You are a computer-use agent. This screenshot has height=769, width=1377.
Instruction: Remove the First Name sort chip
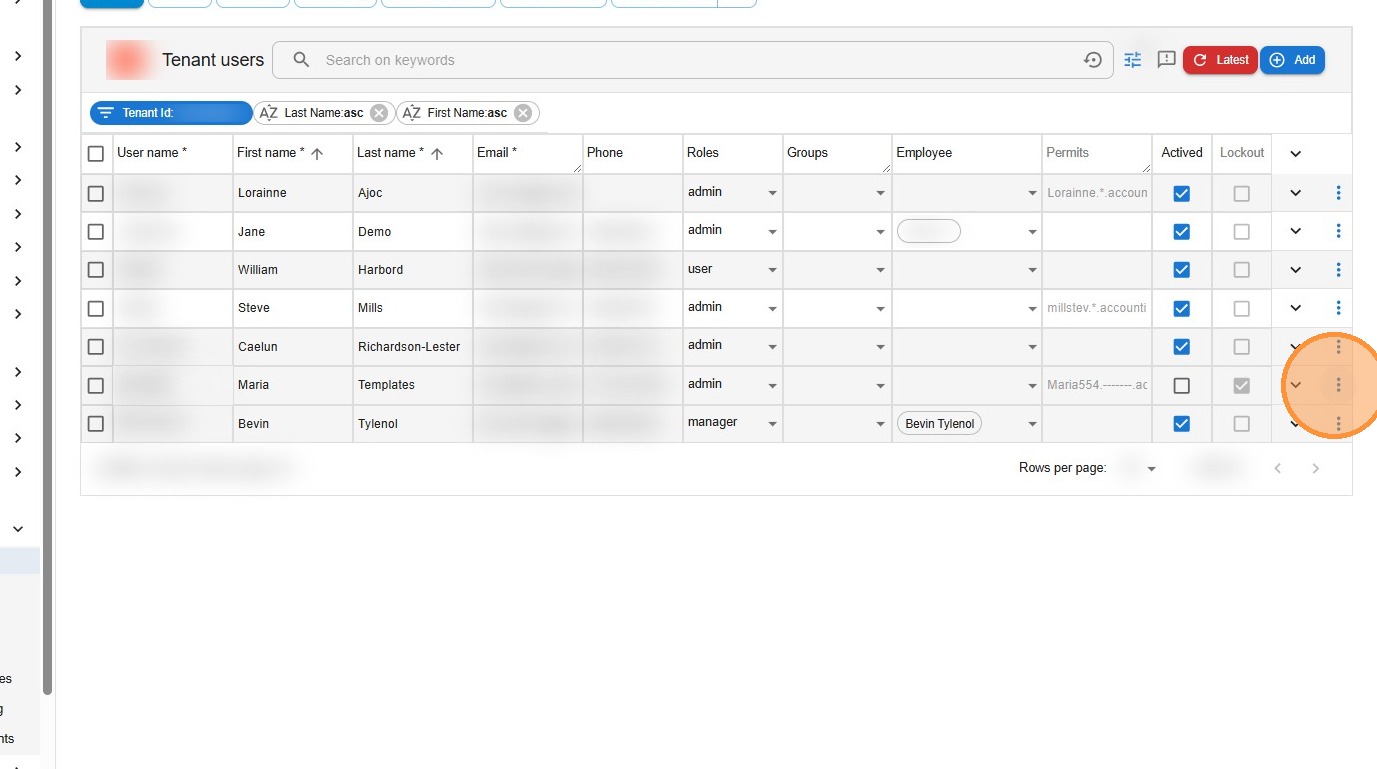(523, 113)
